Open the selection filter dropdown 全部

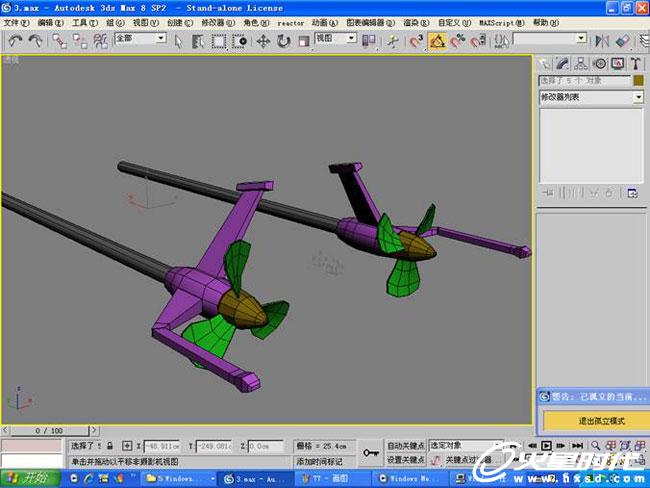(x=140, y=39)
